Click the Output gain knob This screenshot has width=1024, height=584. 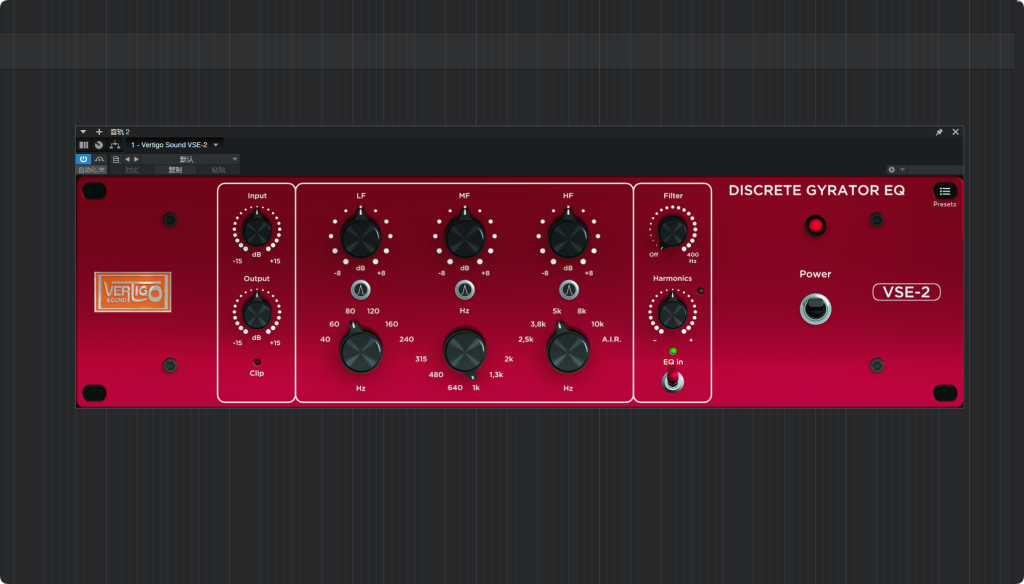tap(257, 313)
